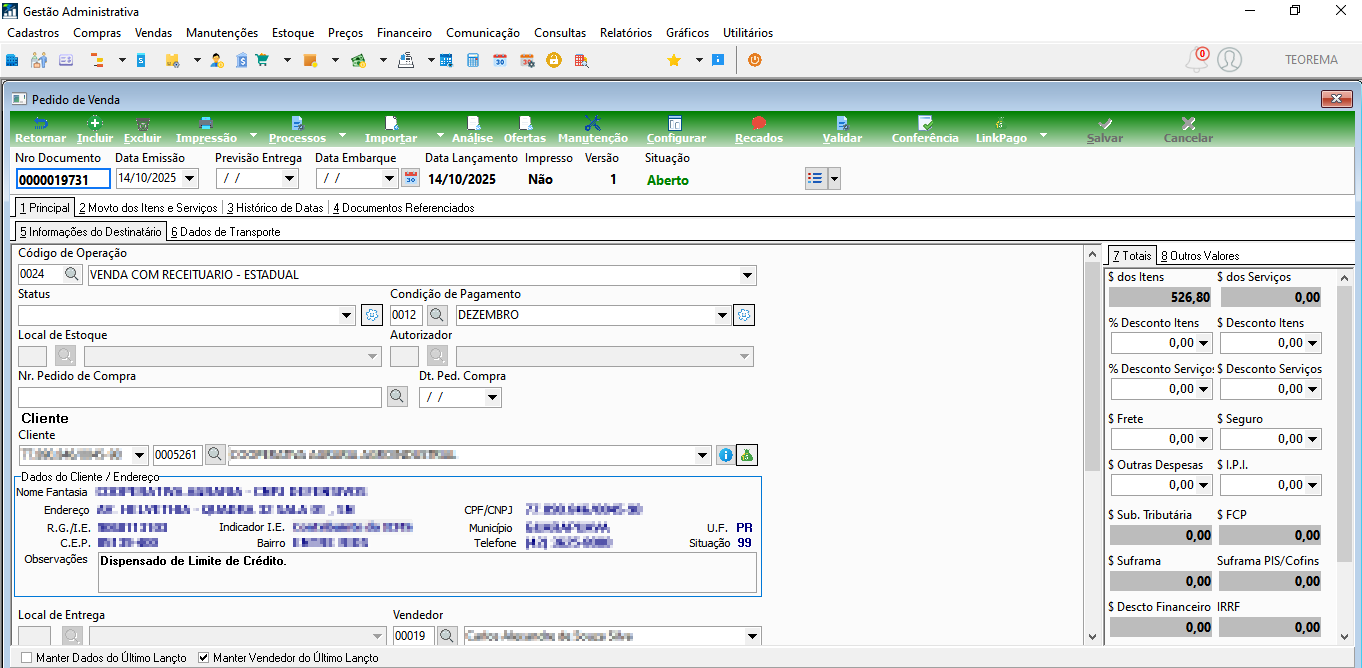Open the Outros Valores tab
The height and width of the screenshot is (668, 1362).
point(1200,255)
